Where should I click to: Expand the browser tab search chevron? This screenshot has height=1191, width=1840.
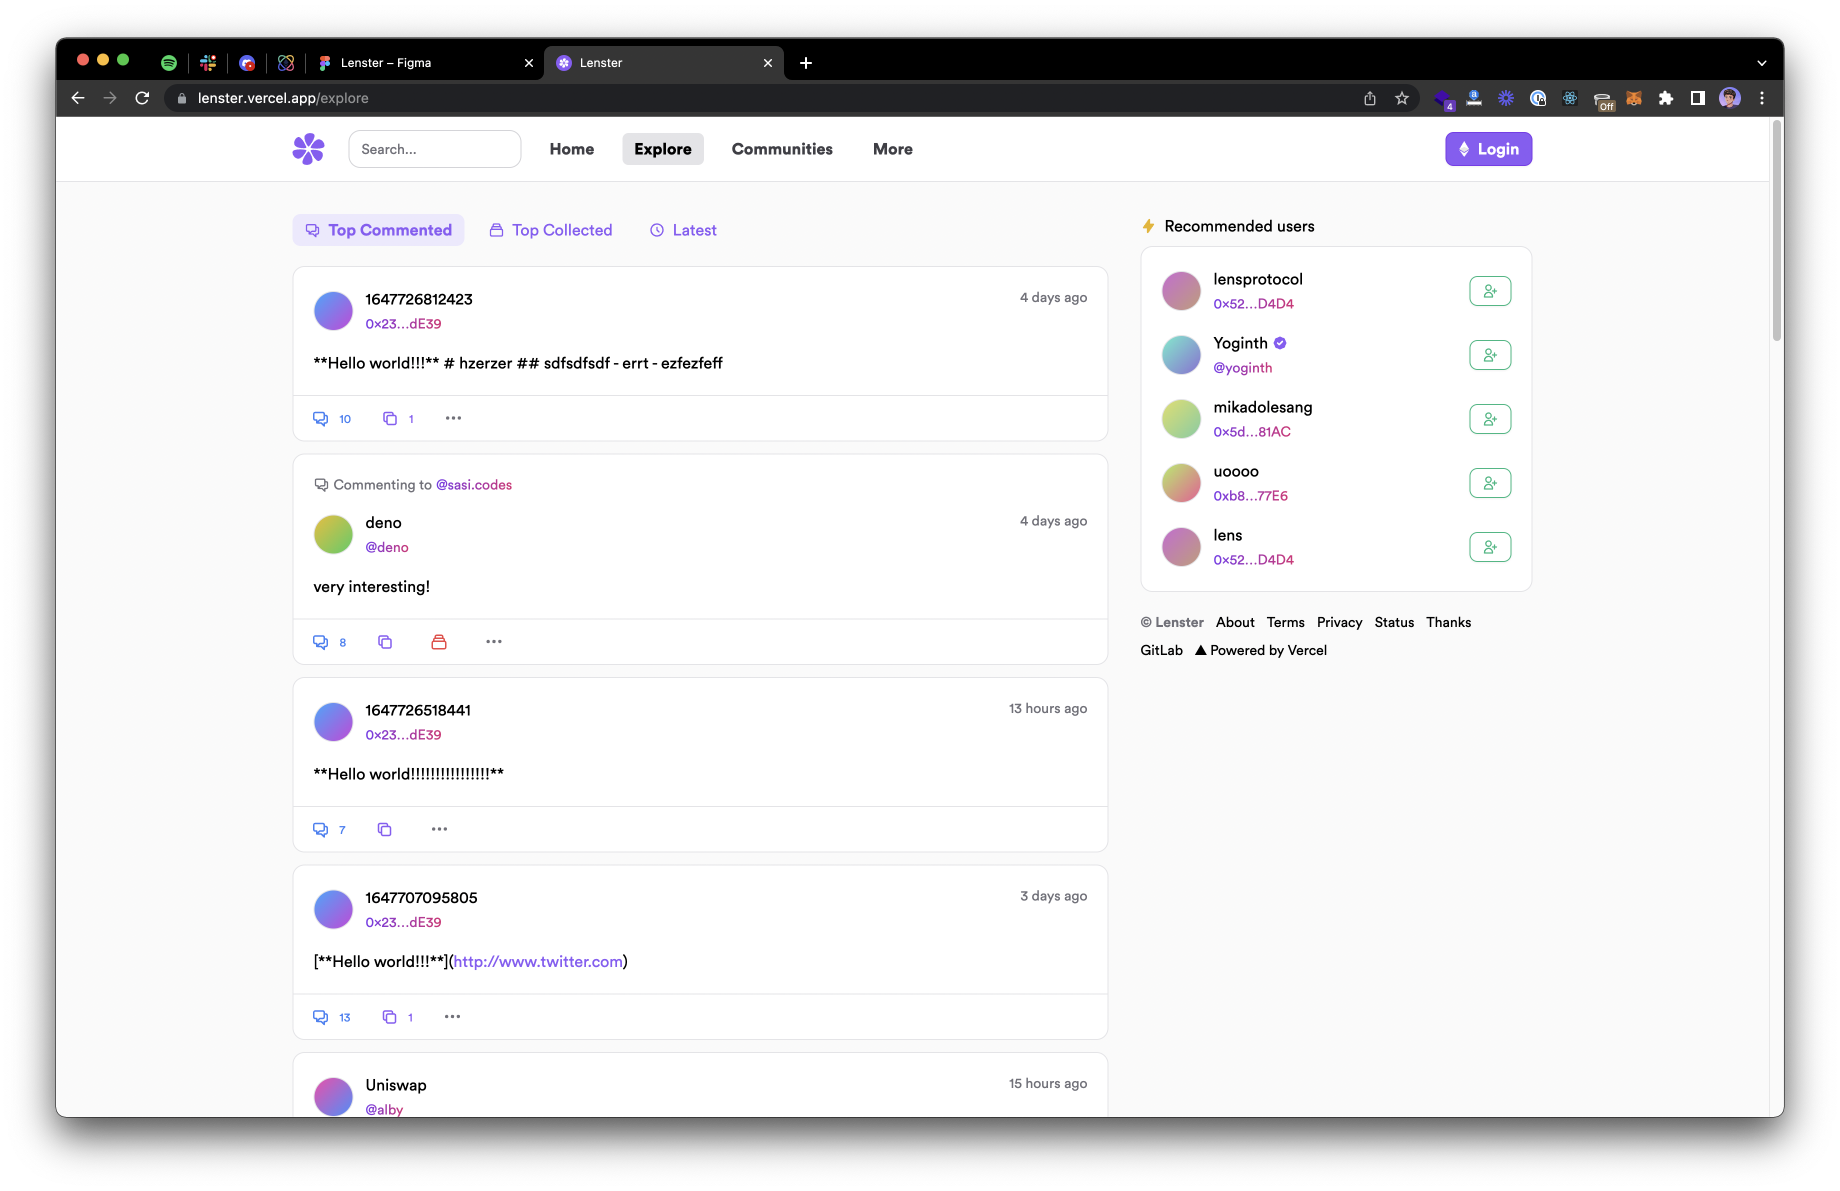(1762, 63)
